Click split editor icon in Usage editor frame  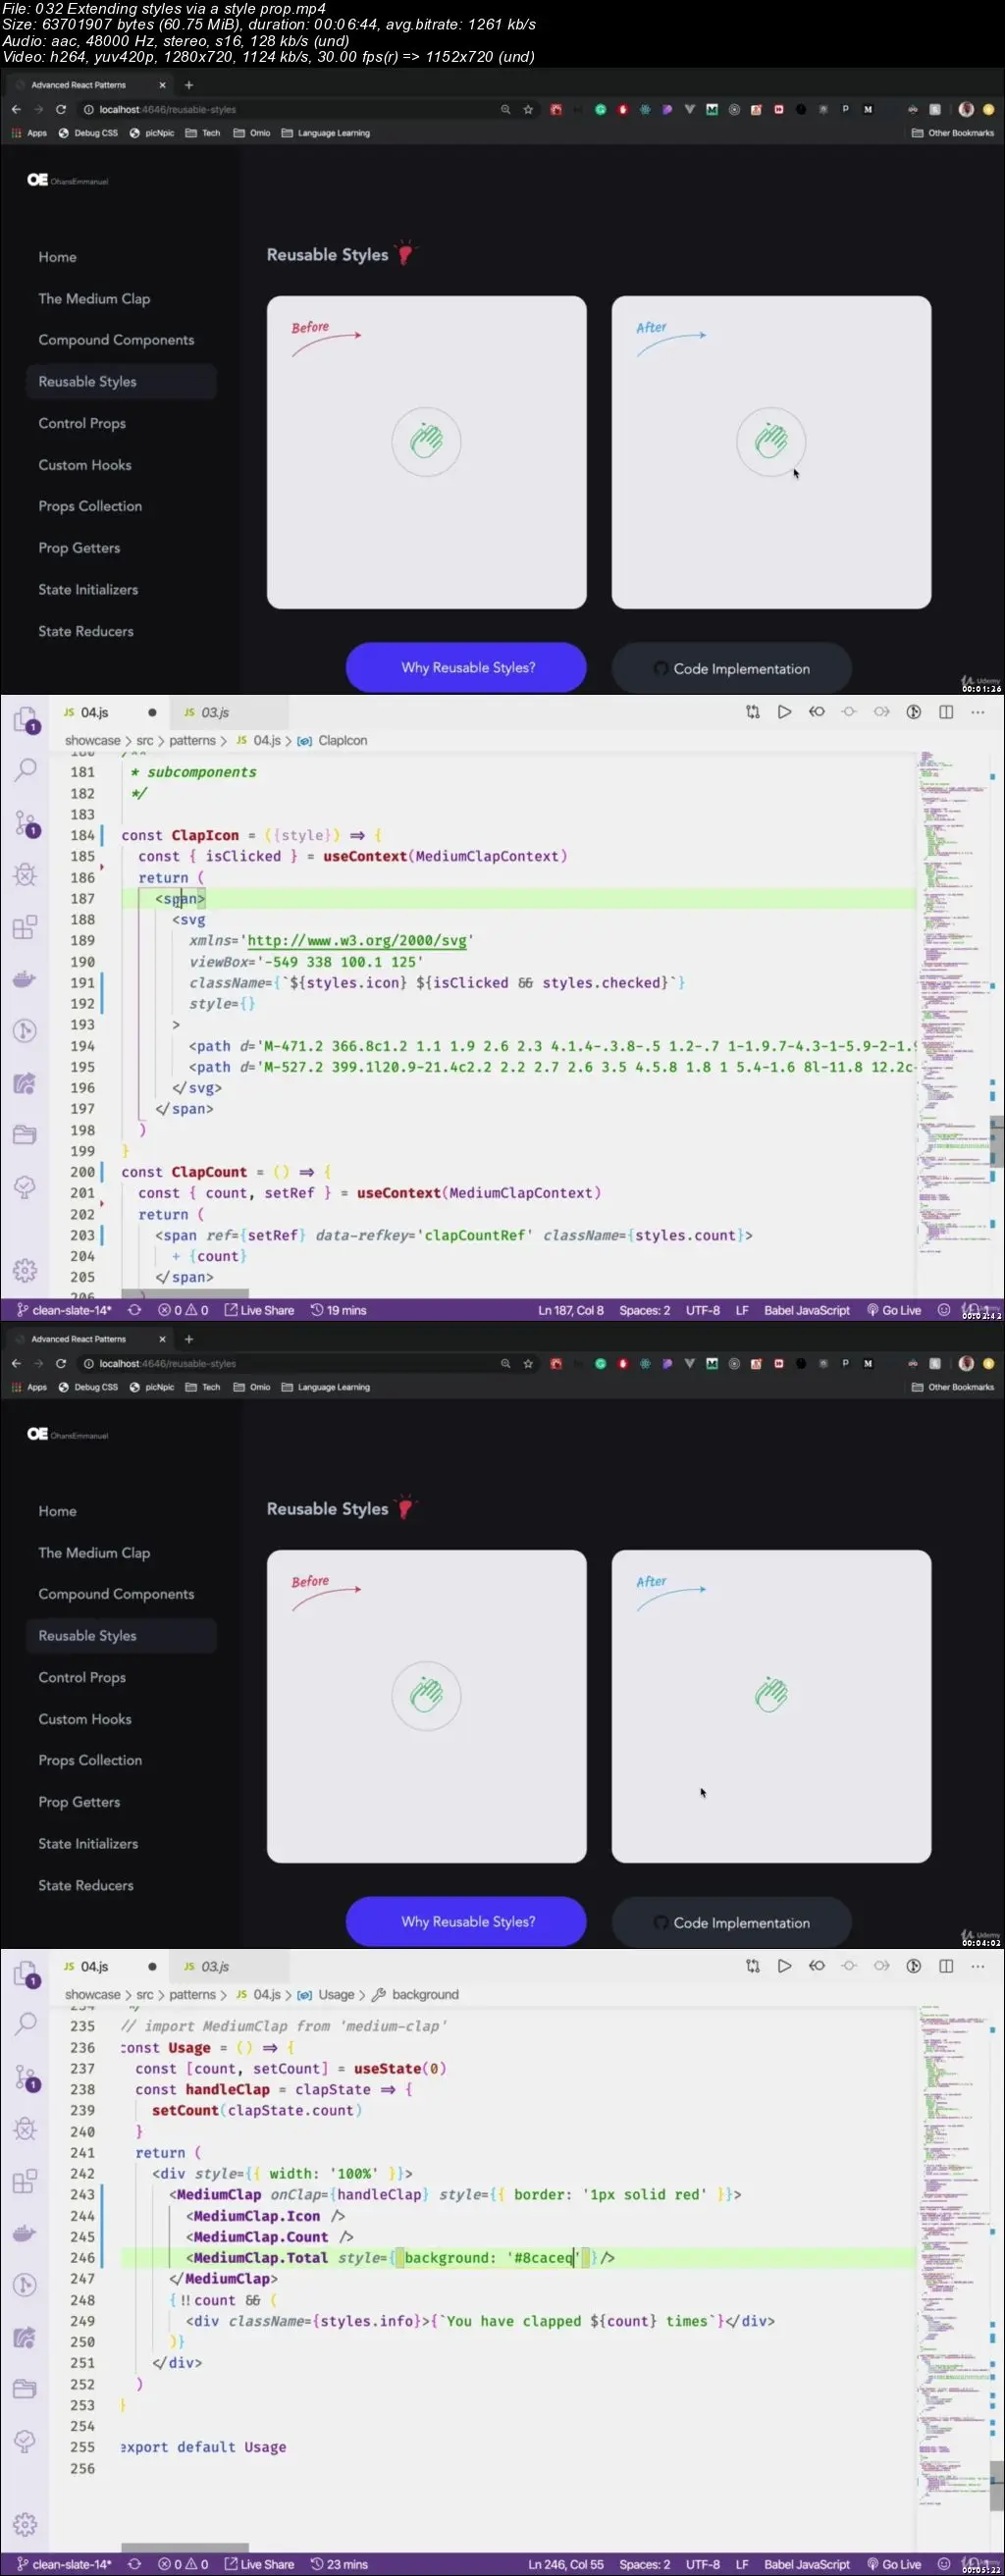point(946,1966)
